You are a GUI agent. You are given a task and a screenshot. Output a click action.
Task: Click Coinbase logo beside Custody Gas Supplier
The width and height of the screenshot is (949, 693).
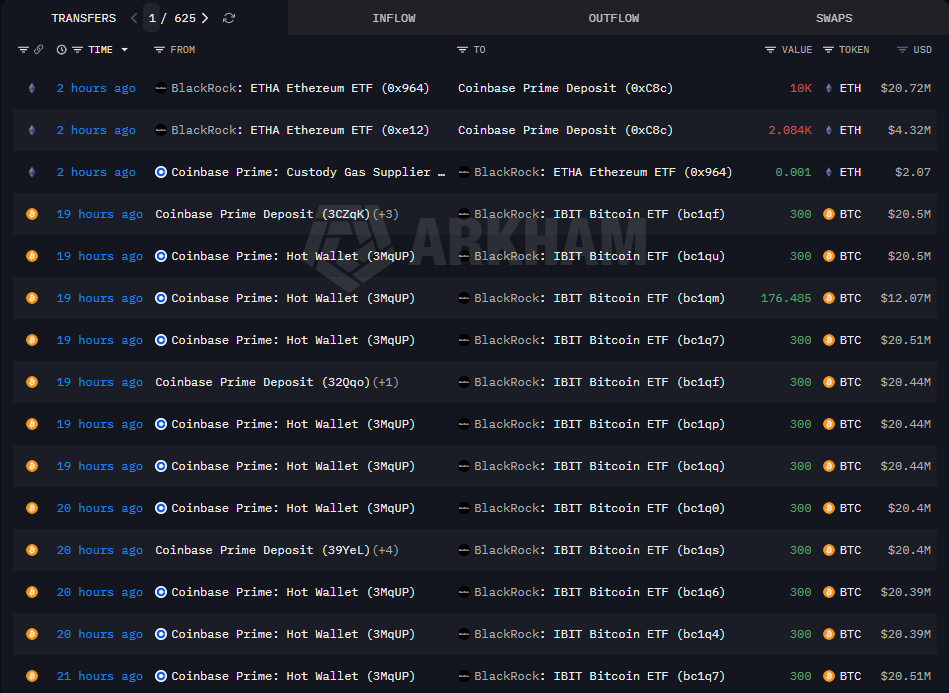click(x=160, y=172)
